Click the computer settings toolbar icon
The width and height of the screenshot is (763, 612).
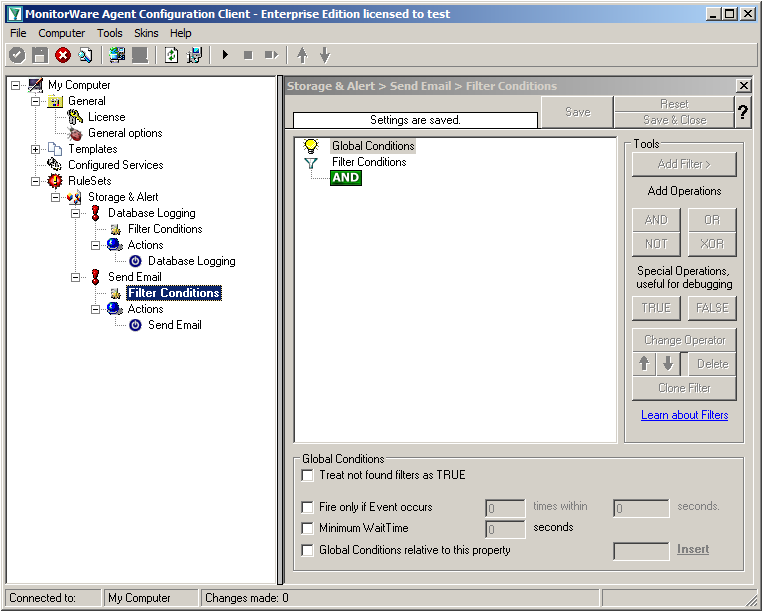(194, 55)
